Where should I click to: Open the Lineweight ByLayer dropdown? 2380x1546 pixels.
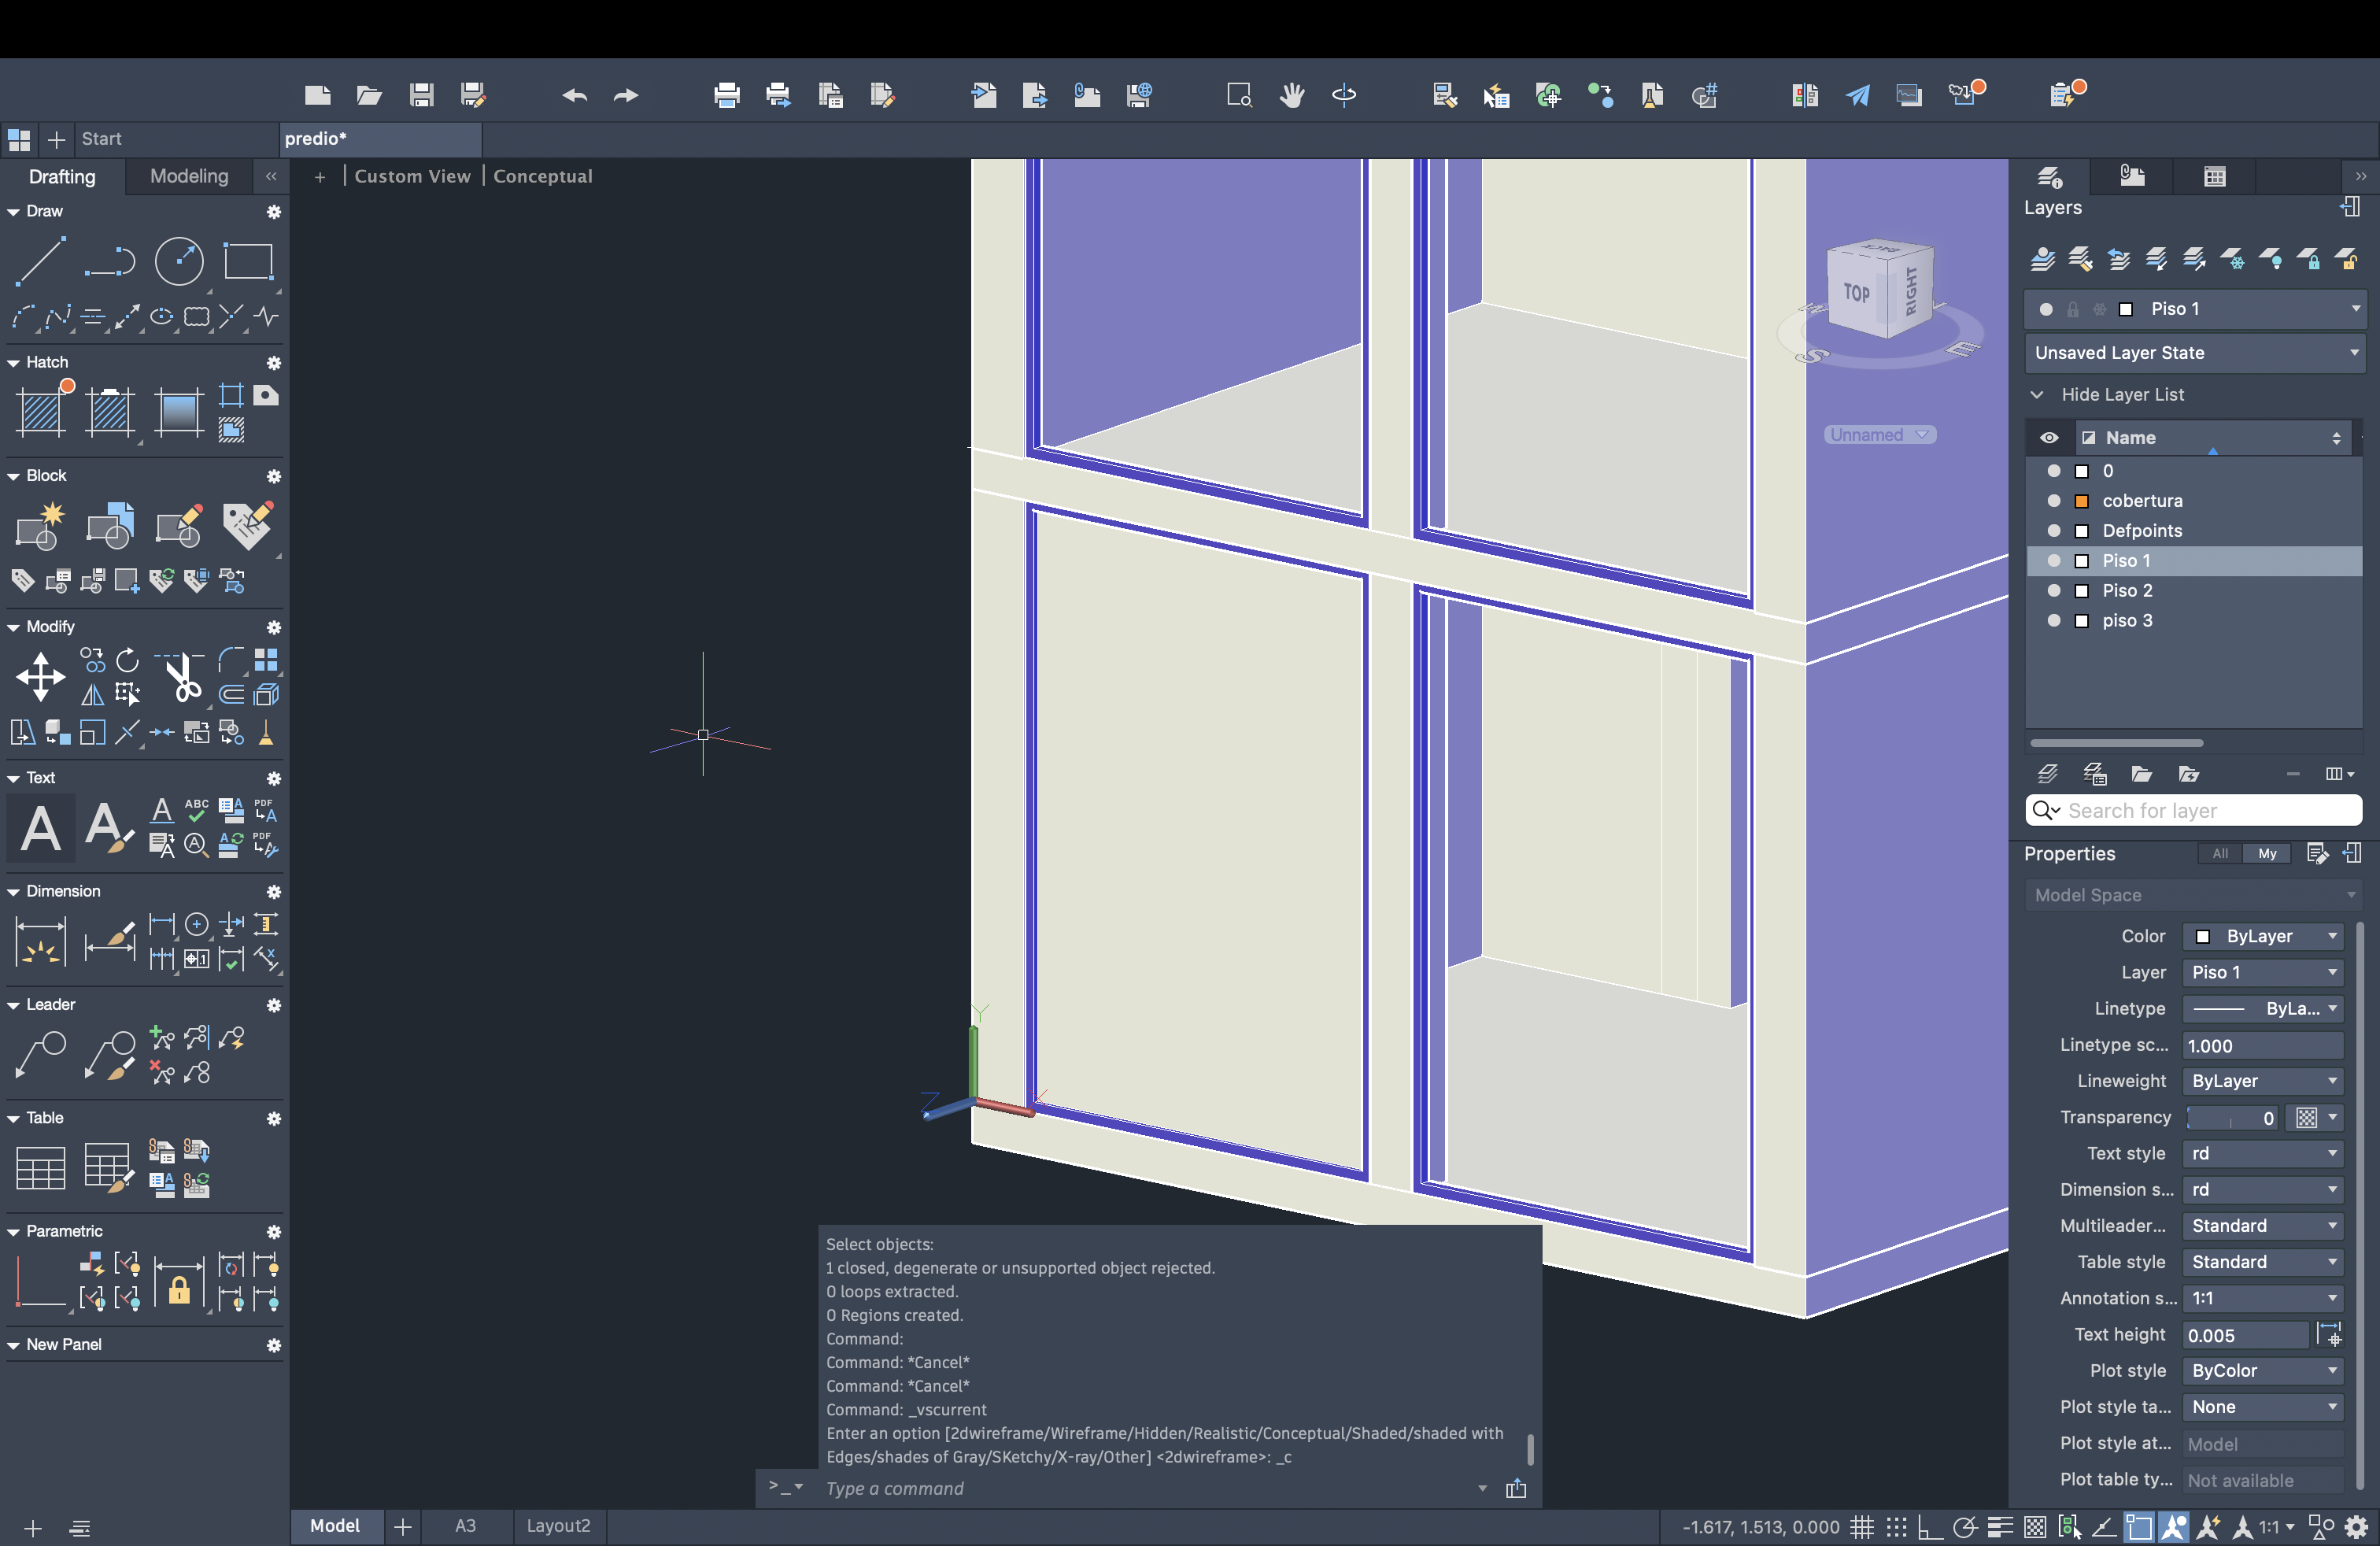(2263, 1081)
